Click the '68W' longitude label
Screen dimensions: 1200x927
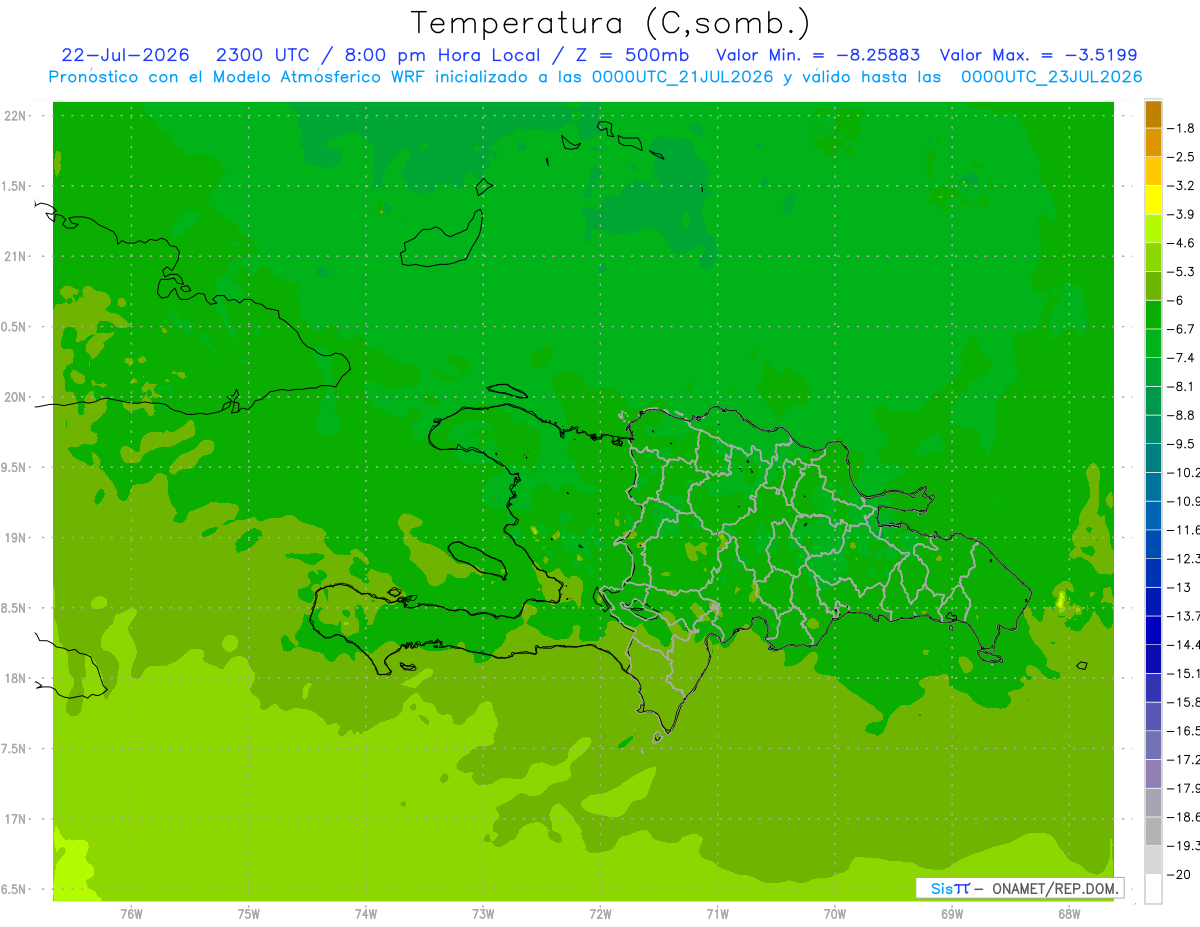[1069, 914]
